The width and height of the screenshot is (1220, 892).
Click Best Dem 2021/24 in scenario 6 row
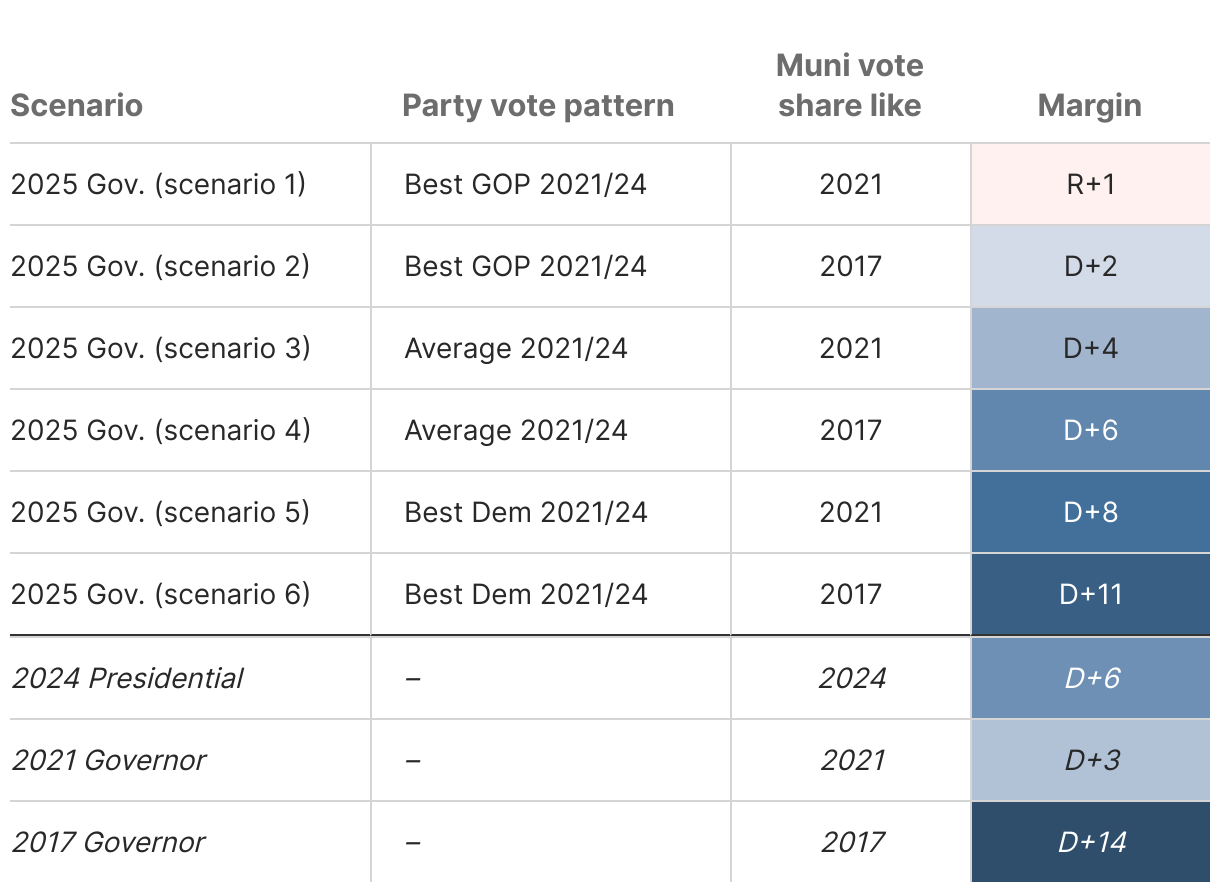point(526,594)
